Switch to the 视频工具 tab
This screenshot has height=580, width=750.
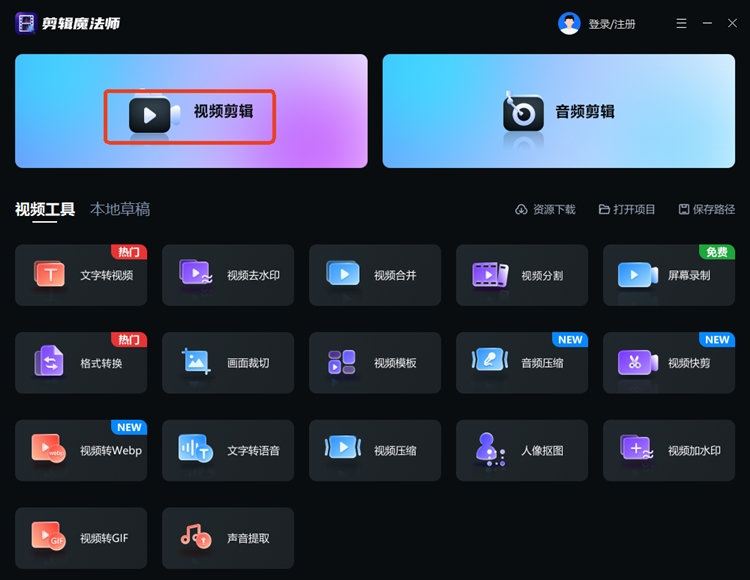(45, 209)
